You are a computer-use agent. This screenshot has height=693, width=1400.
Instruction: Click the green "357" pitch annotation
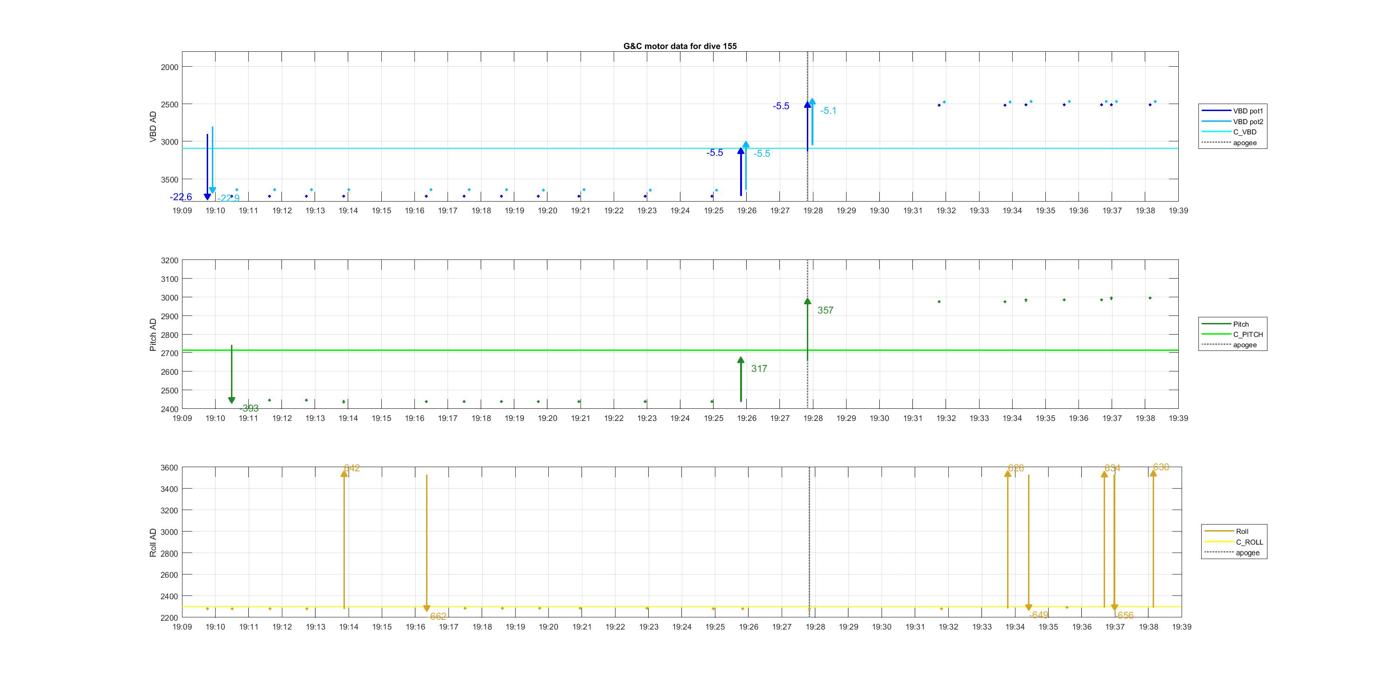(x=825, y=311)
